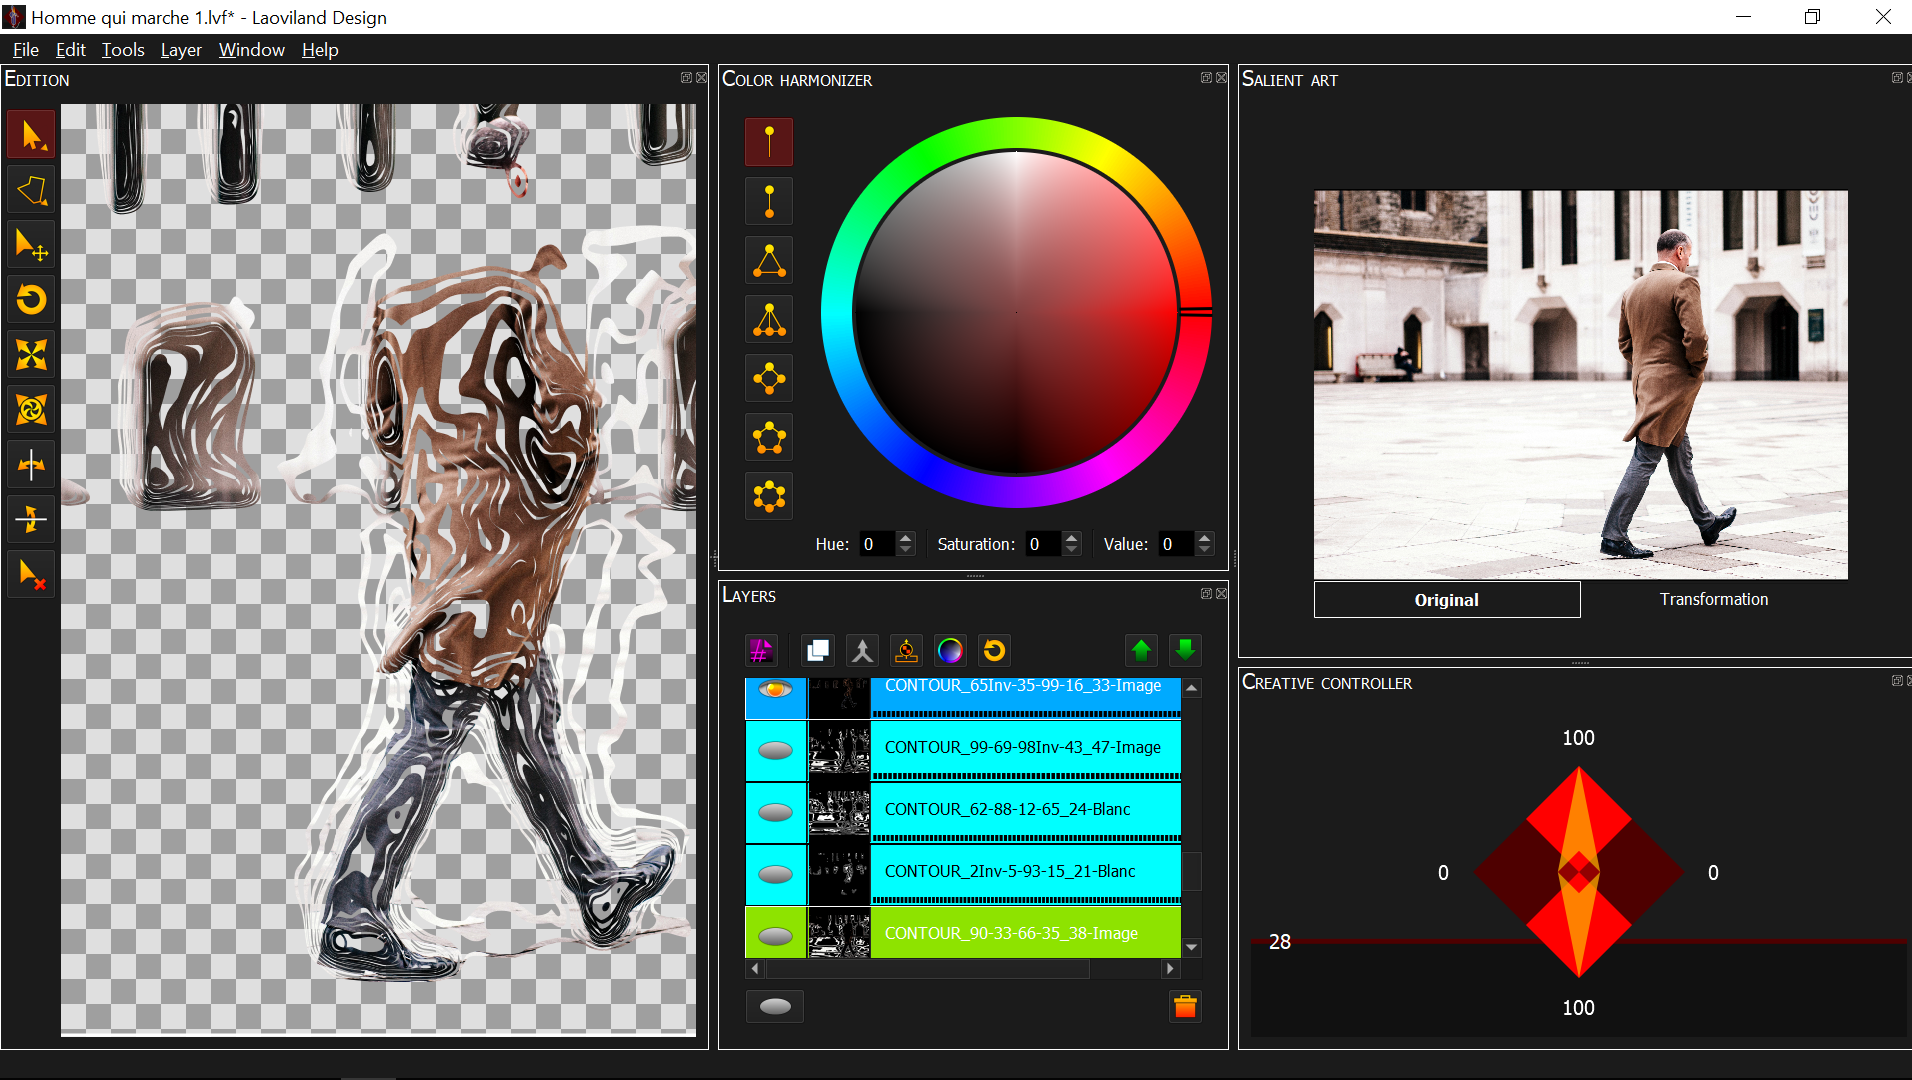This screenshot has width=1912, height=1080.
Task: Increase the Saturation value
Action: [x=1072, y=538]
